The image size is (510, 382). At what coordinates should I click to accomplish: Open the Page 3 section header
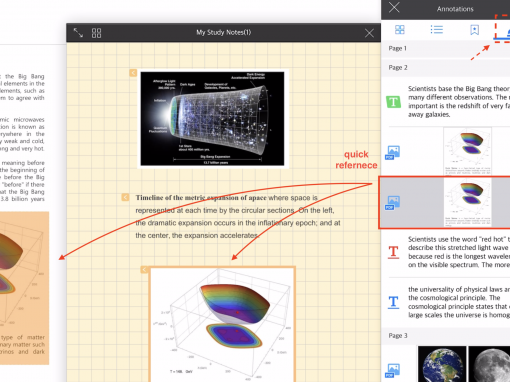point(445,336)
